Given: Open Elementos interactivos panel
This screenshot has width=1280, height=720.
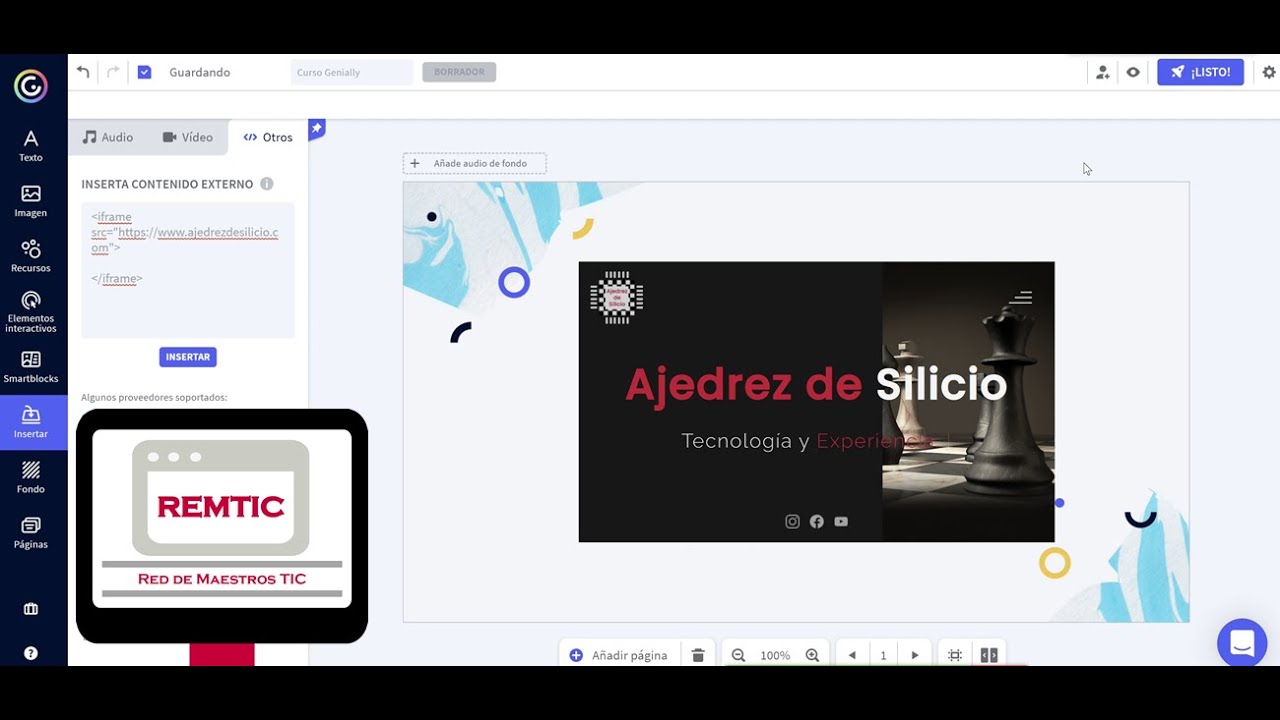Looking at the screenshot, I should click(31, 312).
